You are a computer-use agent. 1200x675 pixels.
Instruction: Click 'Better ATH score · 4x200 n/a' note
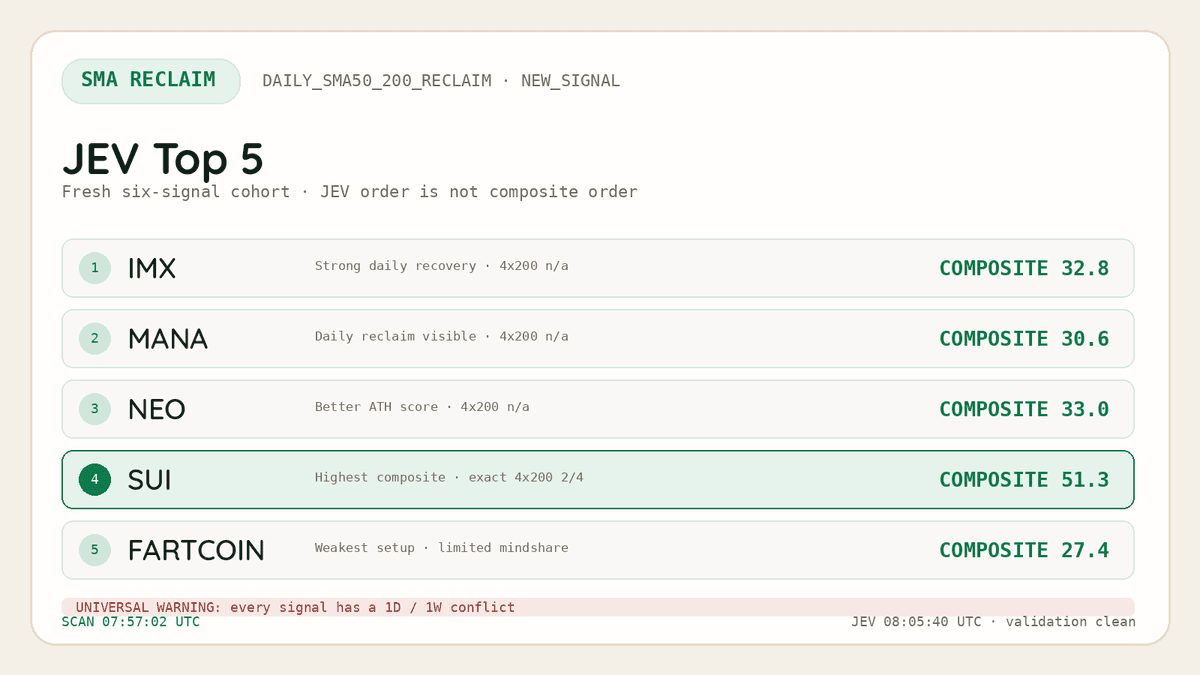(422, 407)
